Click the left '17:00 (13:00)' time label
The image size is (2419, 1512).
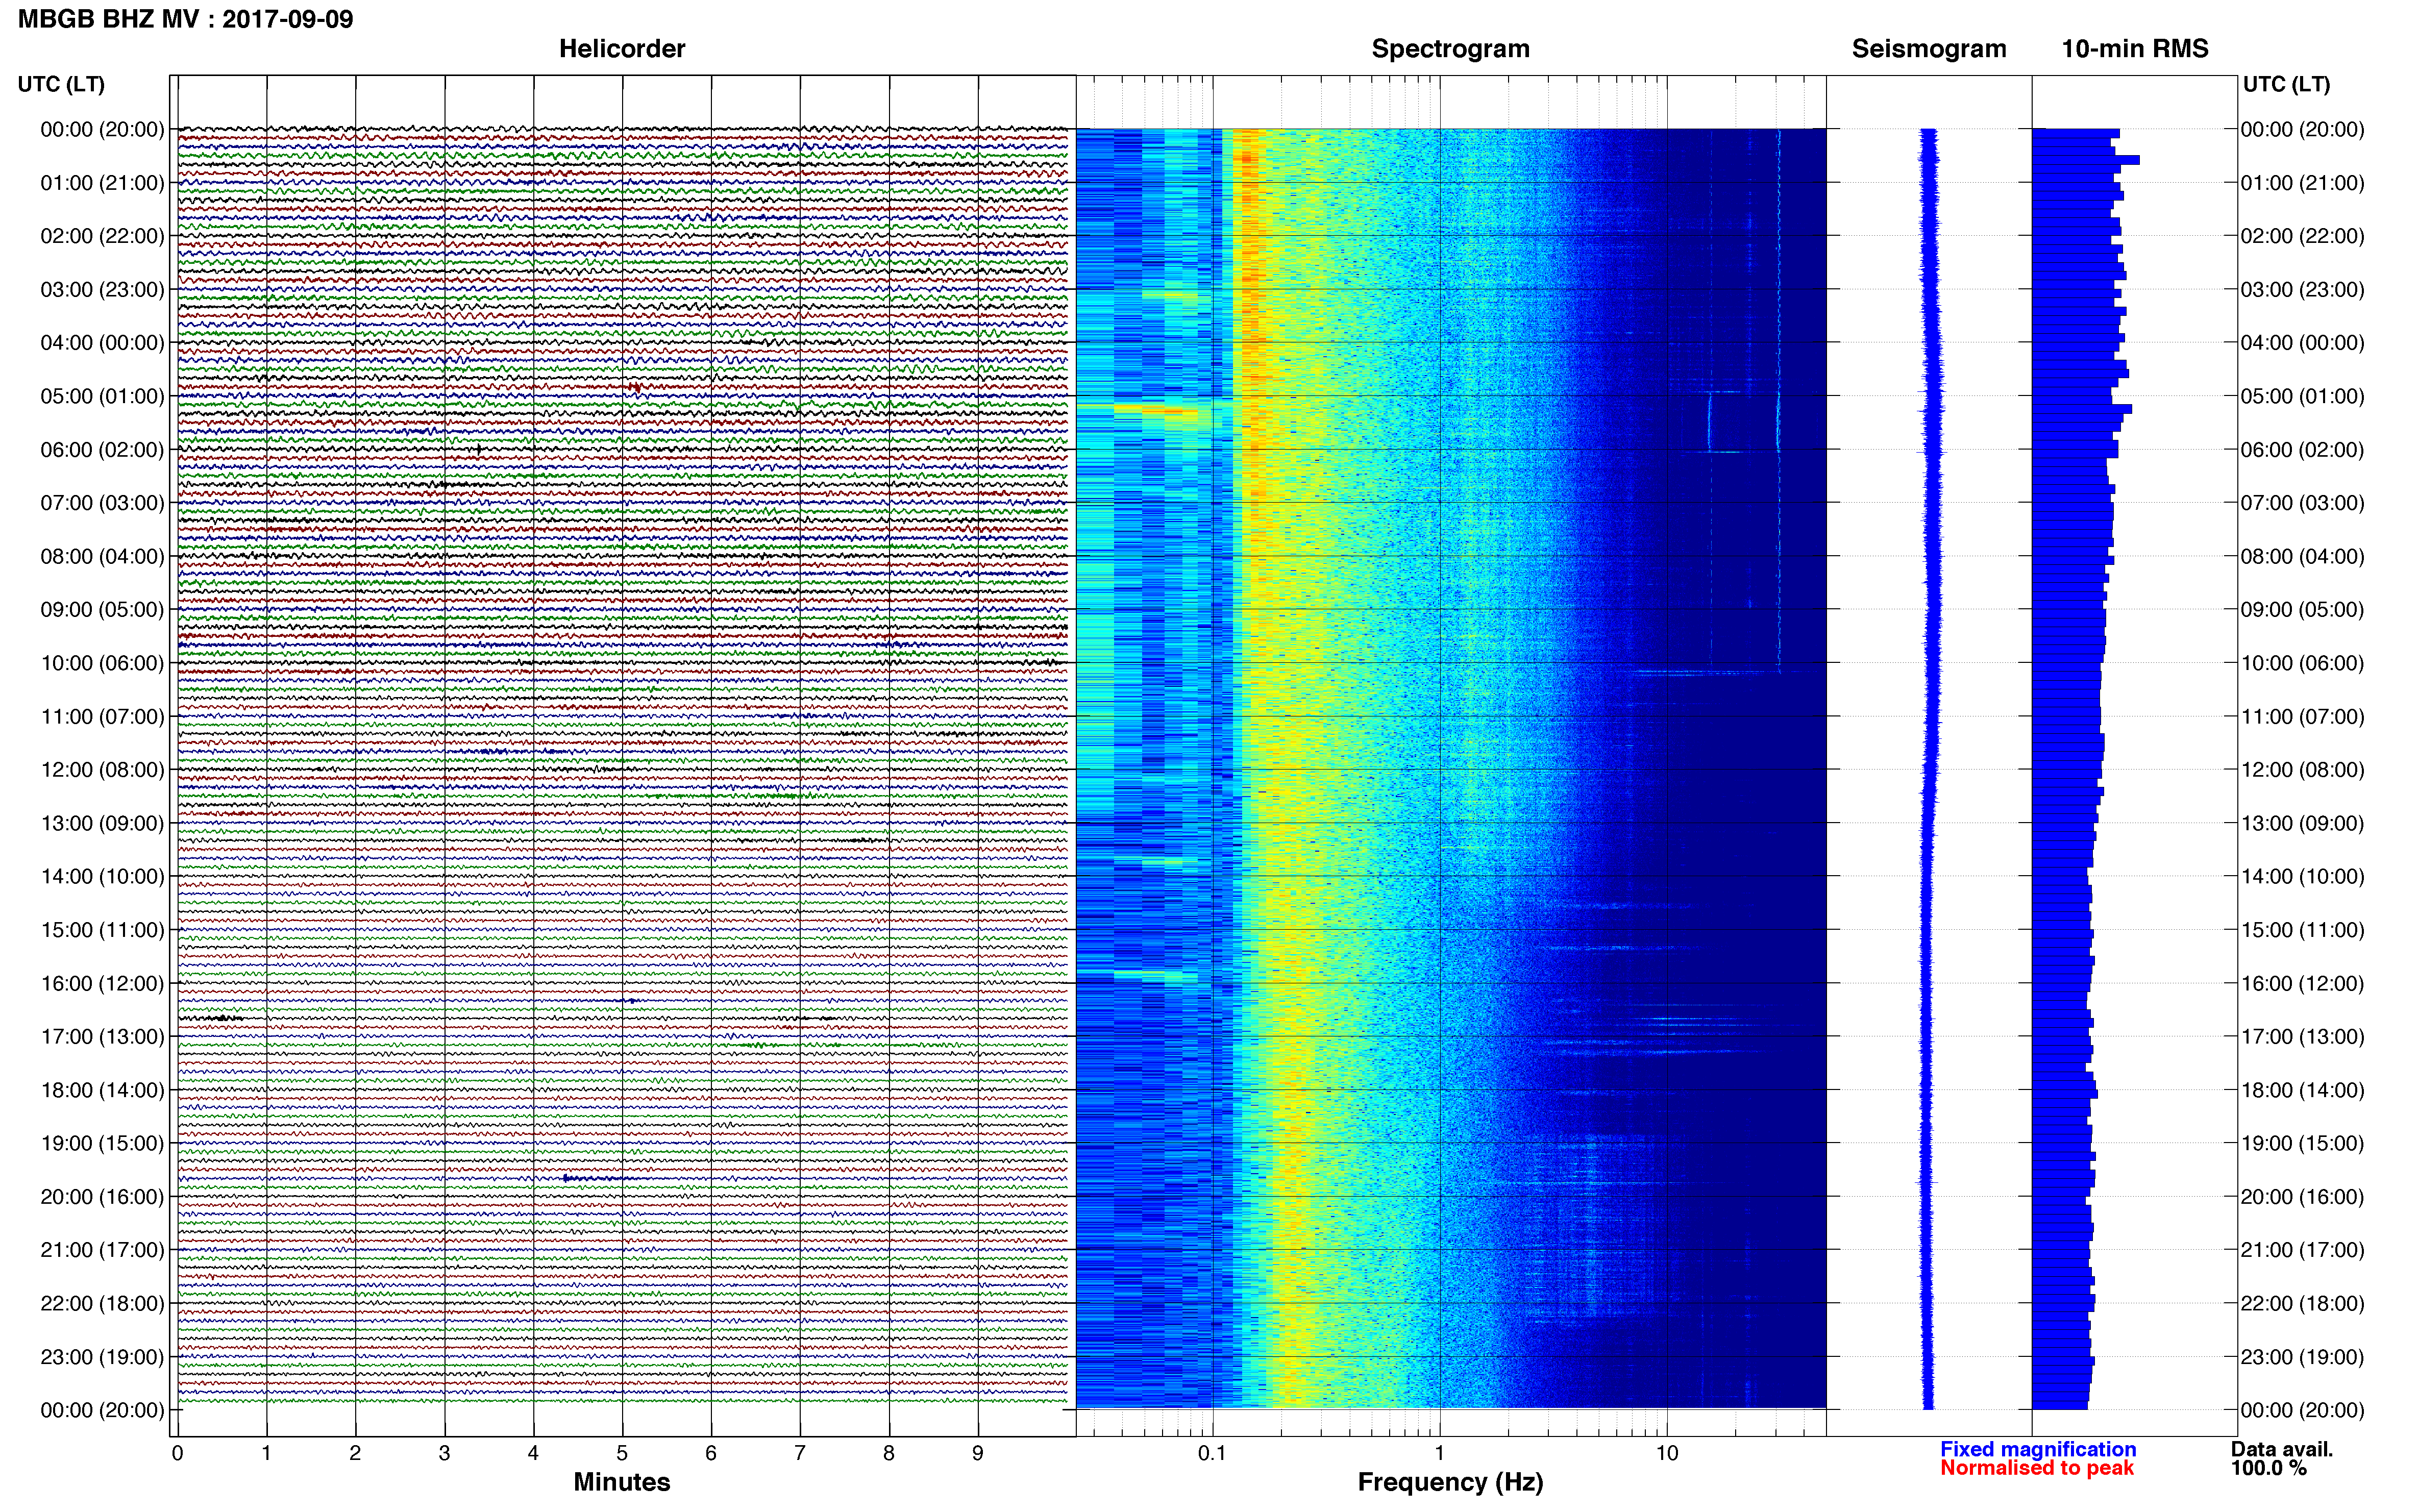coord(102,1037)
